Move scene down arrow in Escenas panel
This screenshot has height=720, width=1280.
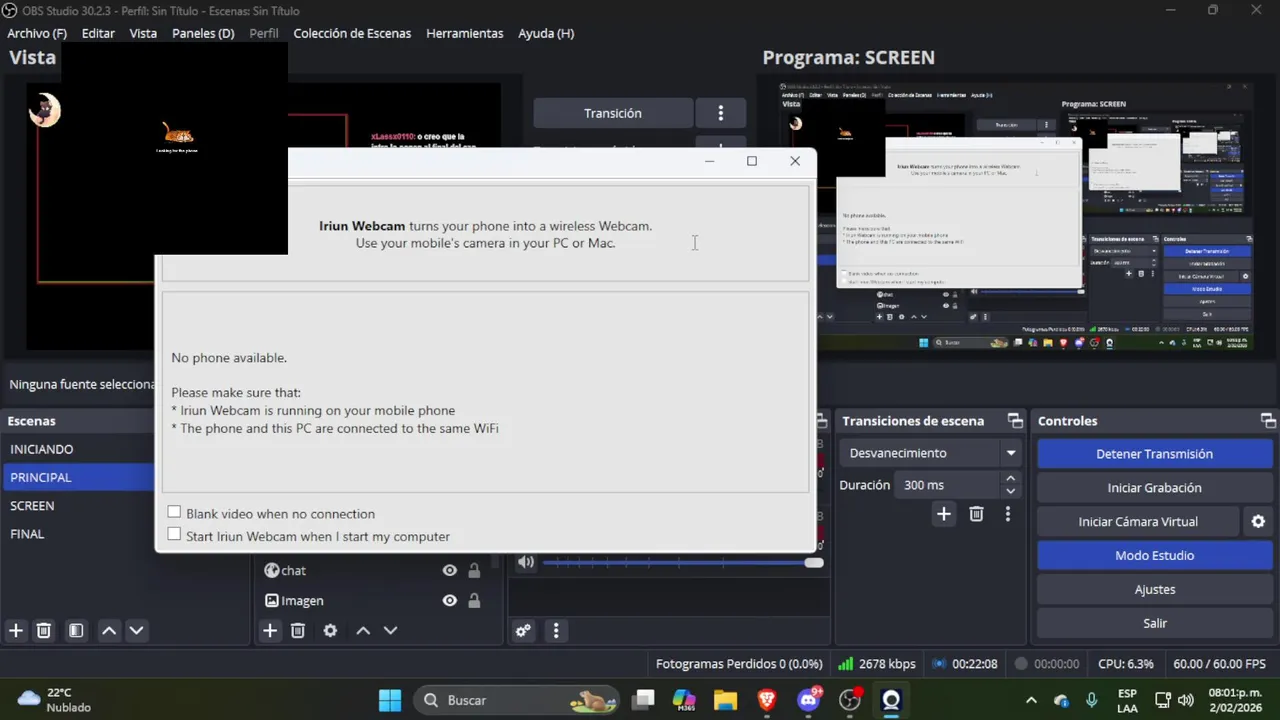137,631
